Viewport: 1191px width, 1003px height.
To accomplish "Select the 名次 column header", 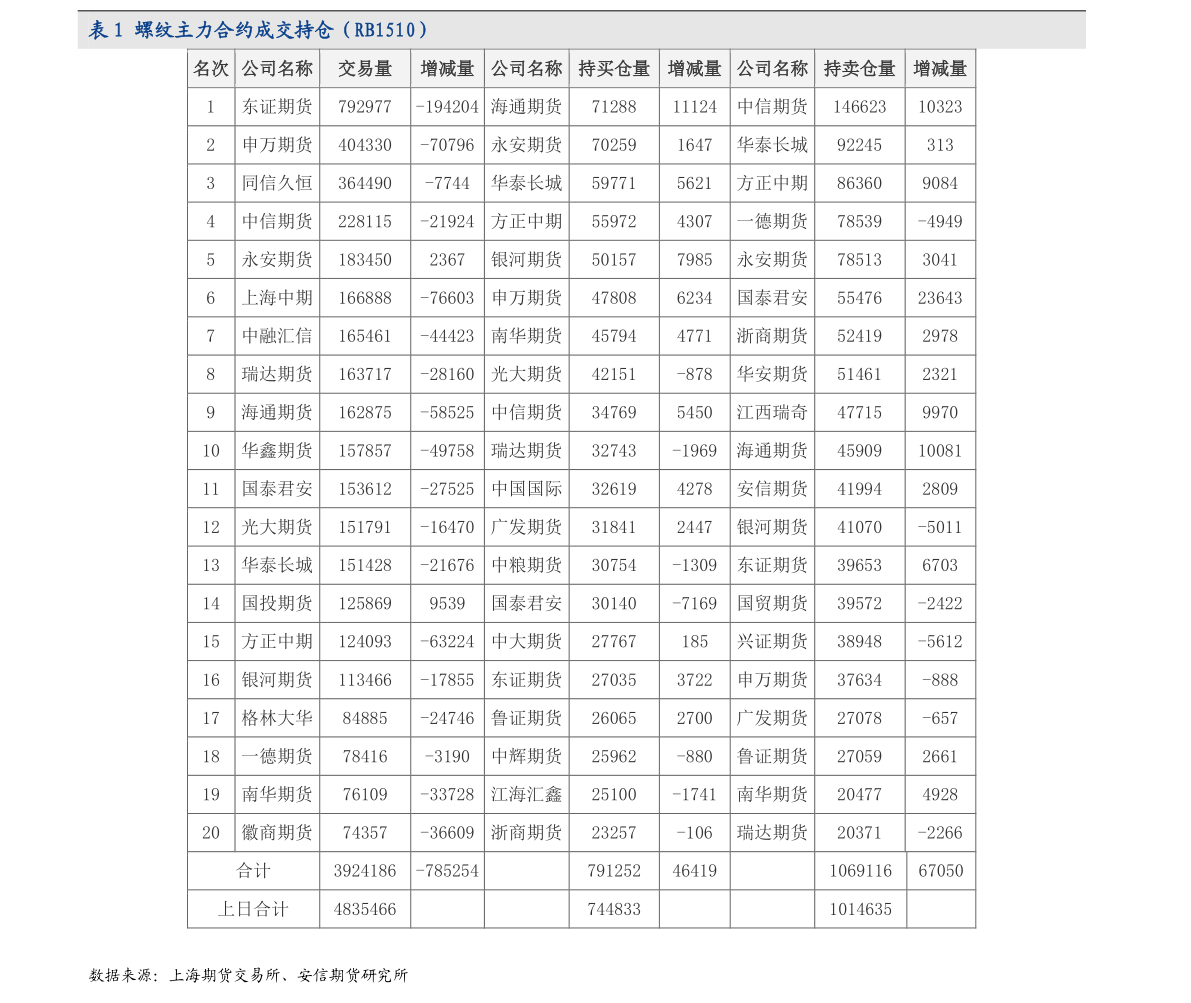I will [x=210, y=68].
